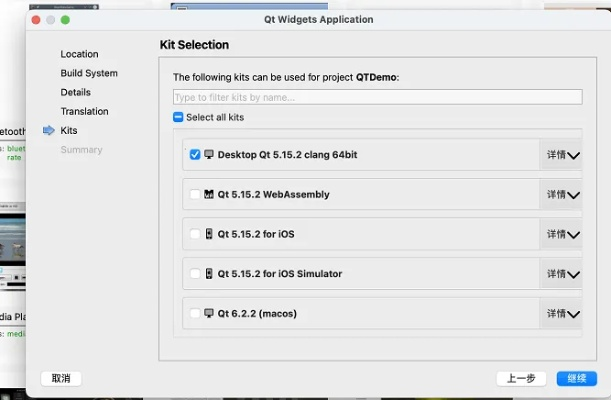Click the WebAssembly kit icon
The image size is (611, 400).
(x=209, y=194)
